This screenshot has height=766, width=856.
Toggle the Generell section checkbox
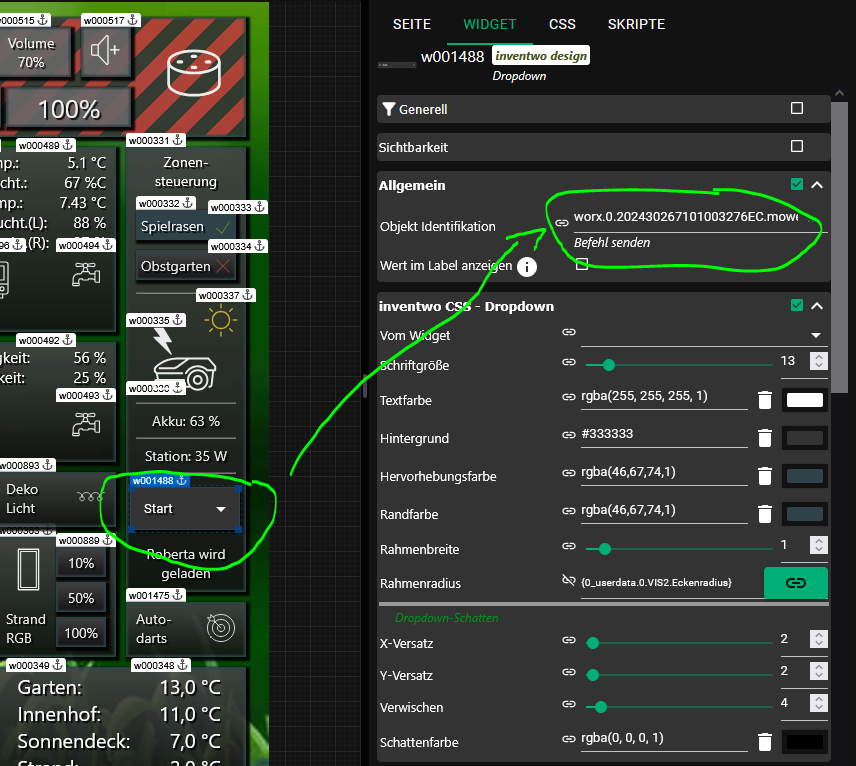[x=797, y=109]
